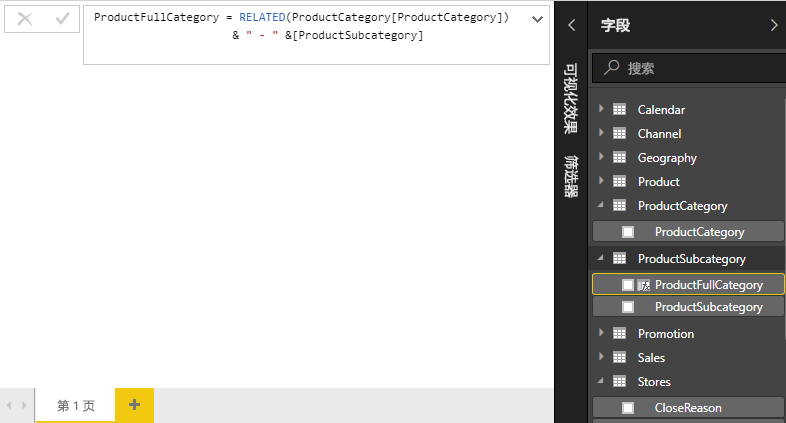Open the 筛选器 pane
This screenshot has height=423, width=786.
coord(571,175)
